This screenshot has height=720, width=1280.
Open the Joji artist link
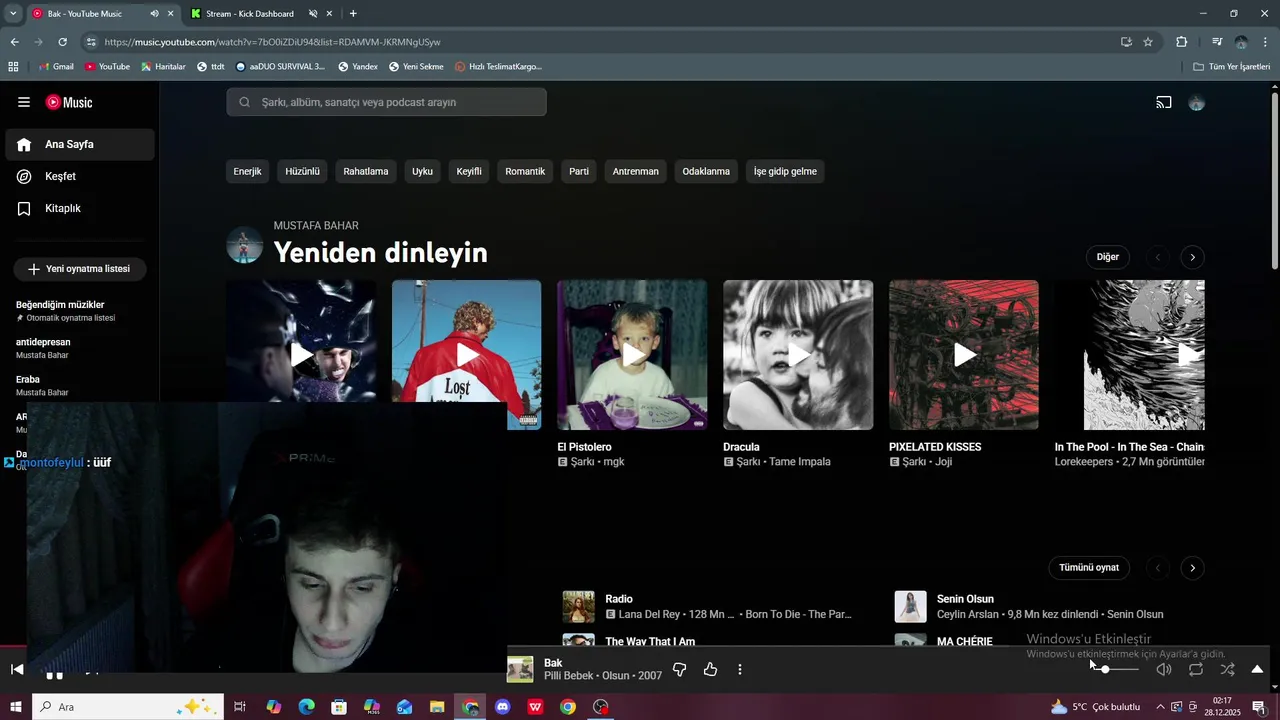944,462
